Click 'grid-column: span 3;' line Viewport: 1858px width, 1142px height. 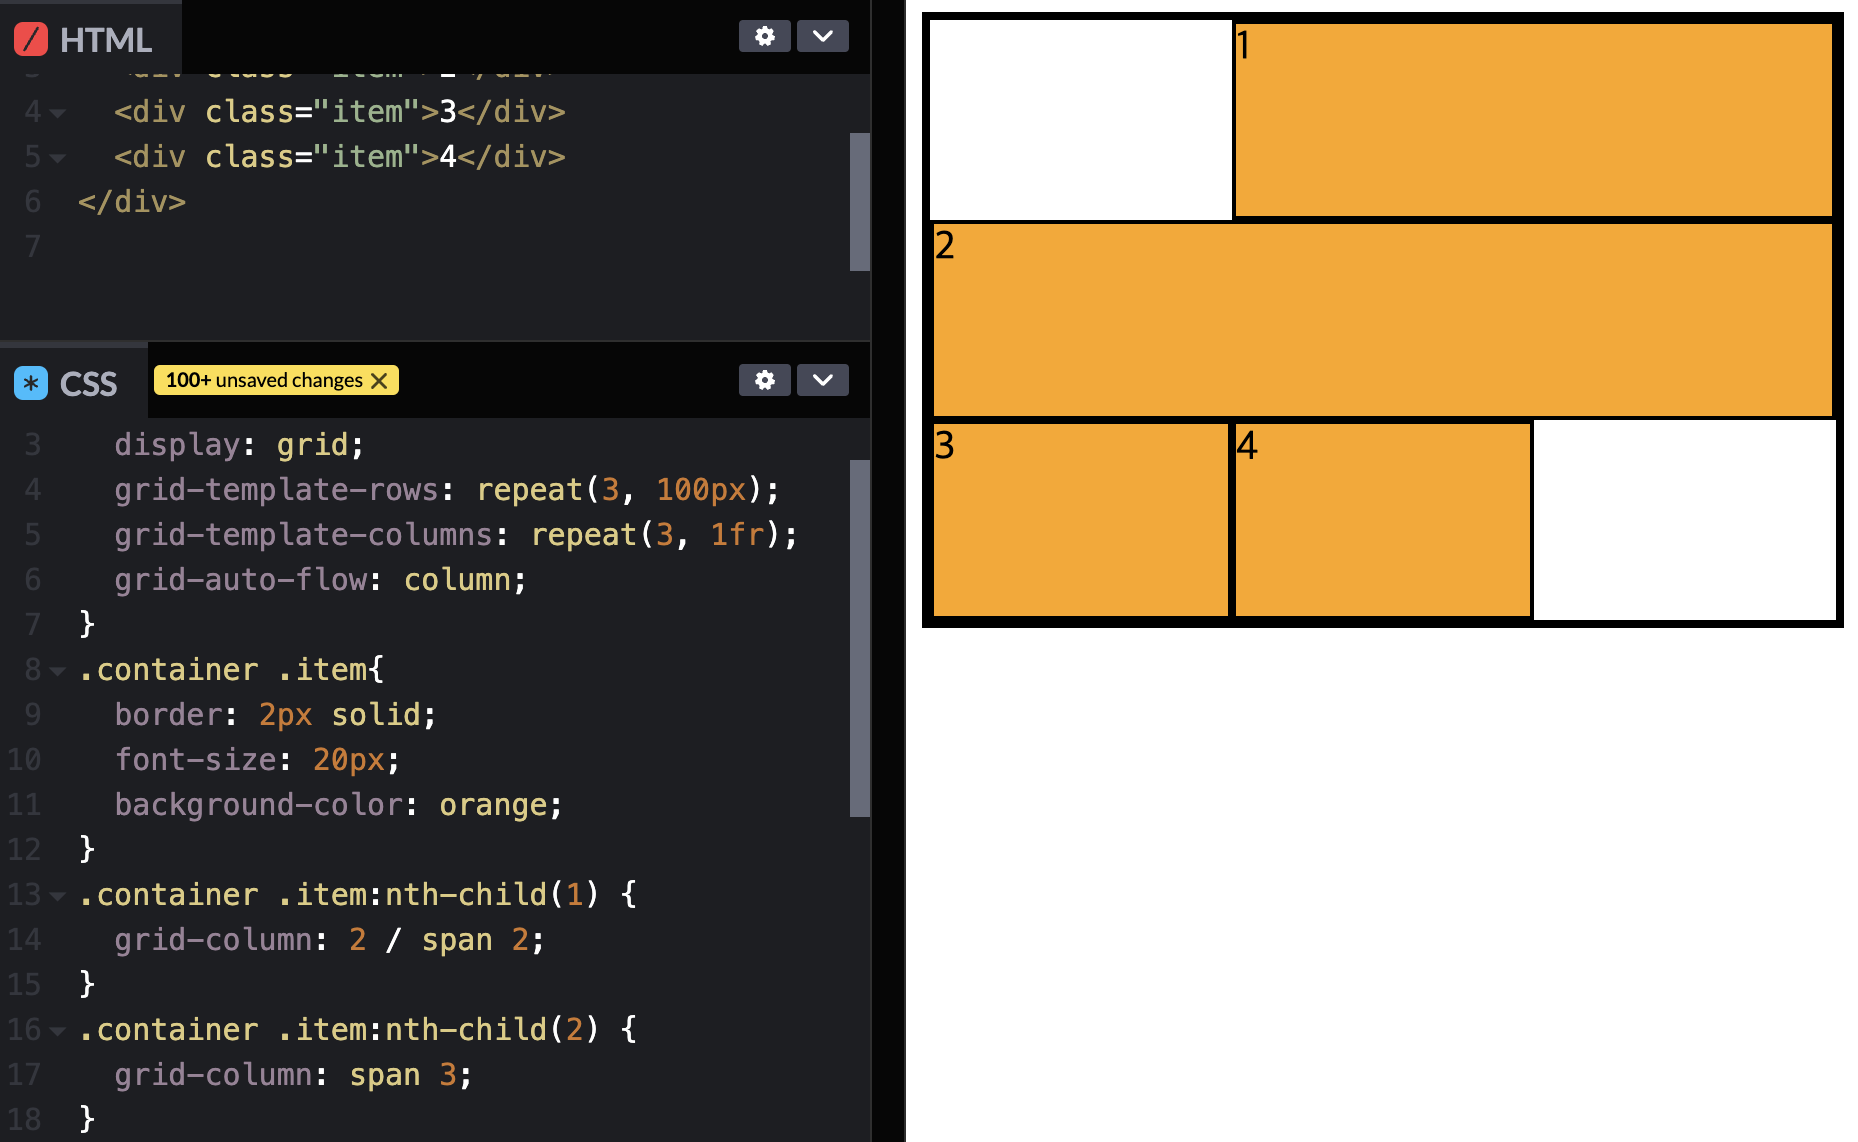293,1075
